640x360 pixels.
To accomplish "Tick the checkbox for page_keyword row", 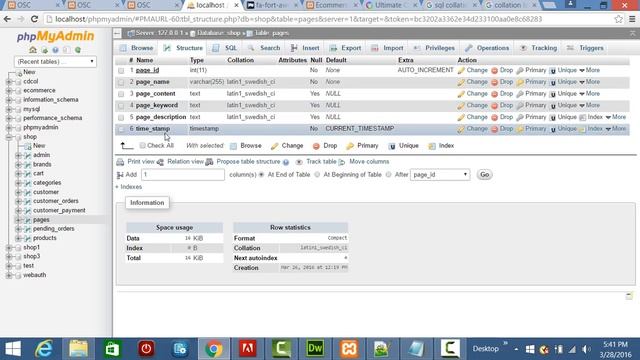I will pyautogui.click(x=121, y=106).
